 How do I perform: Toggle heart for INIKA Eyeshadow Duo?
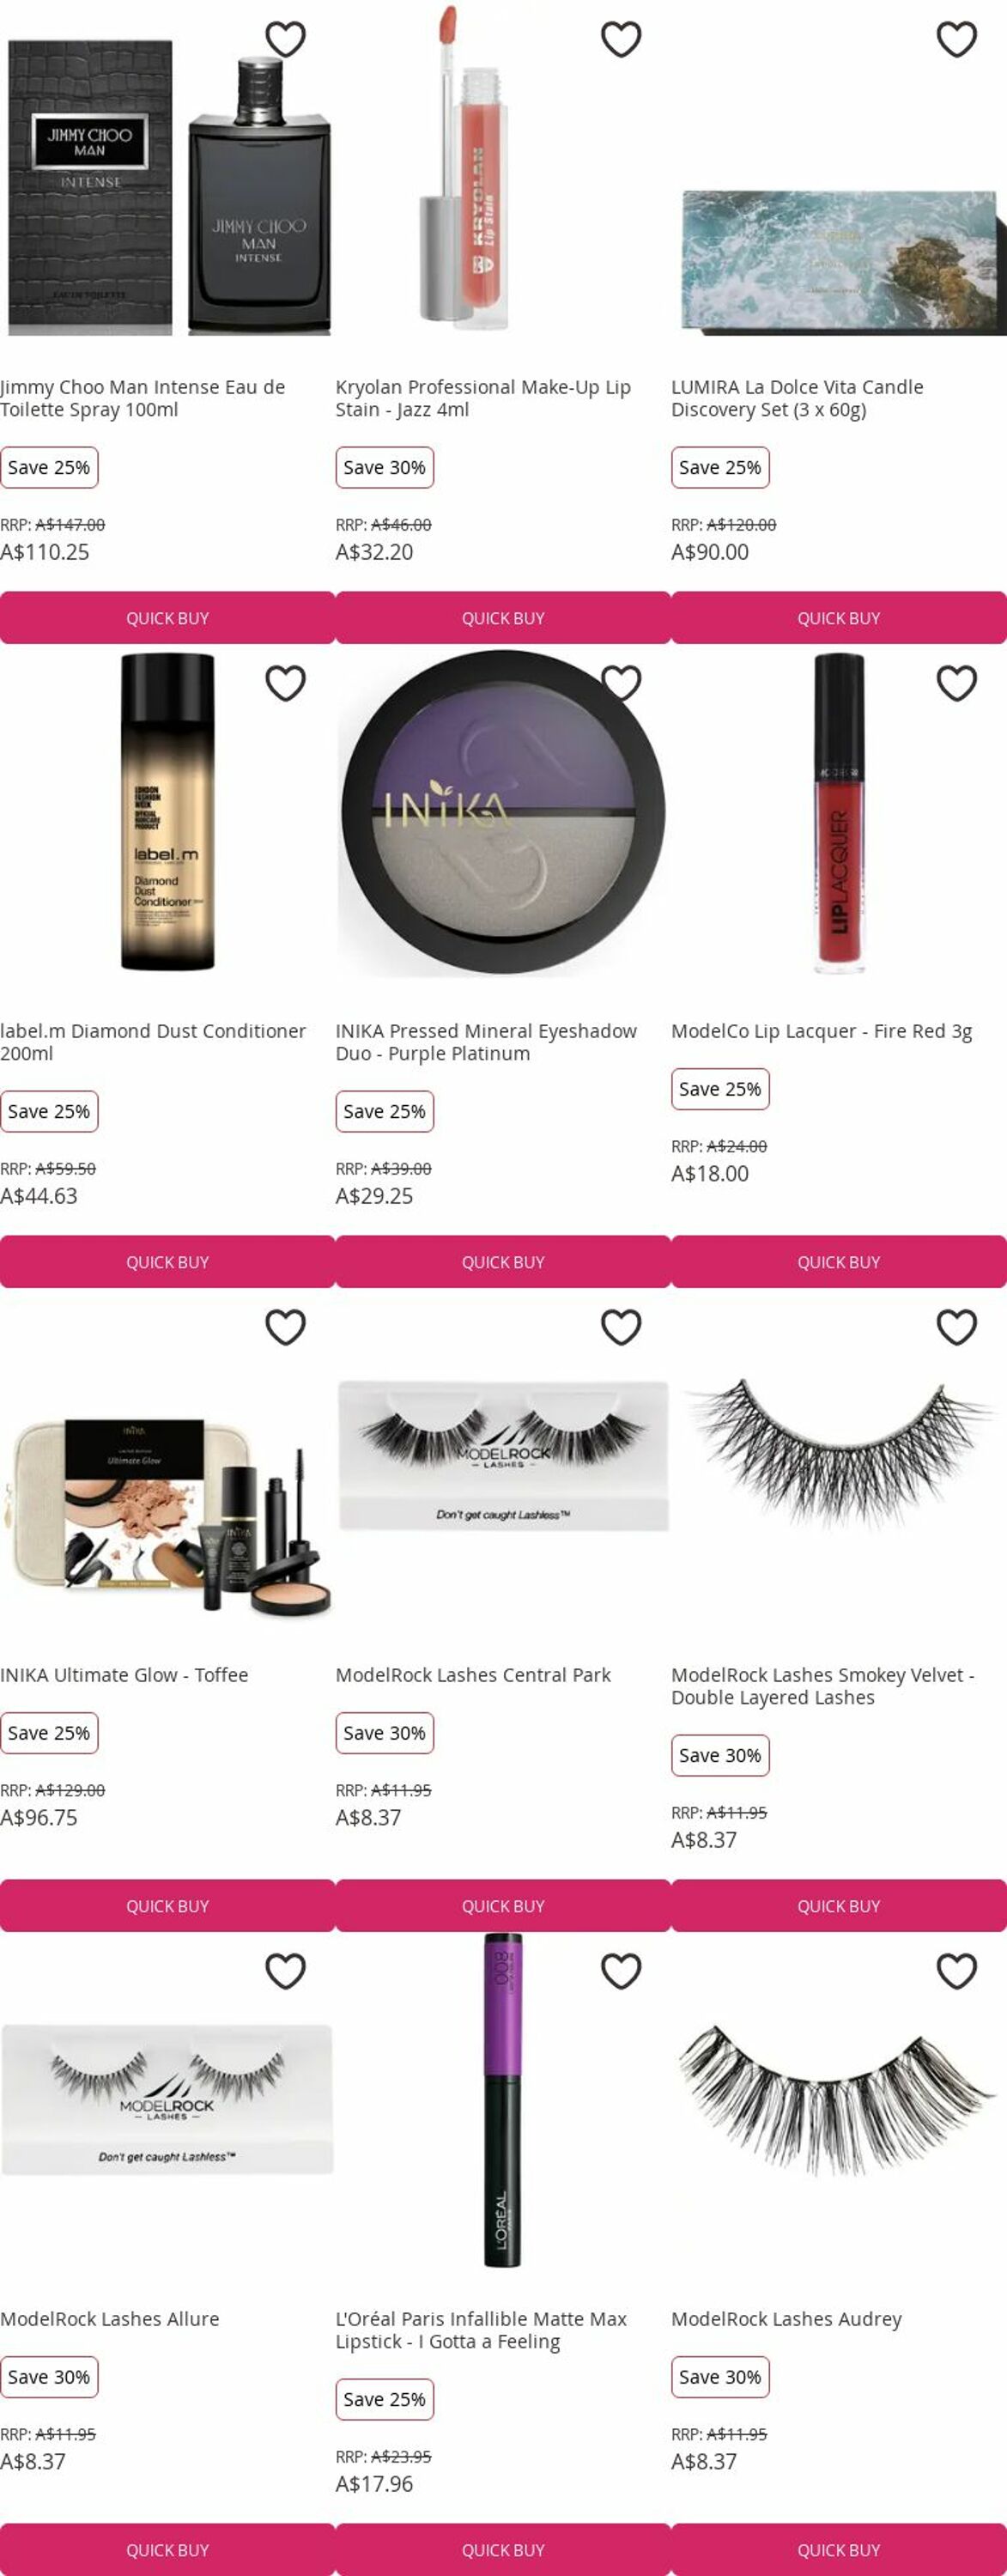tap(621, 683)
